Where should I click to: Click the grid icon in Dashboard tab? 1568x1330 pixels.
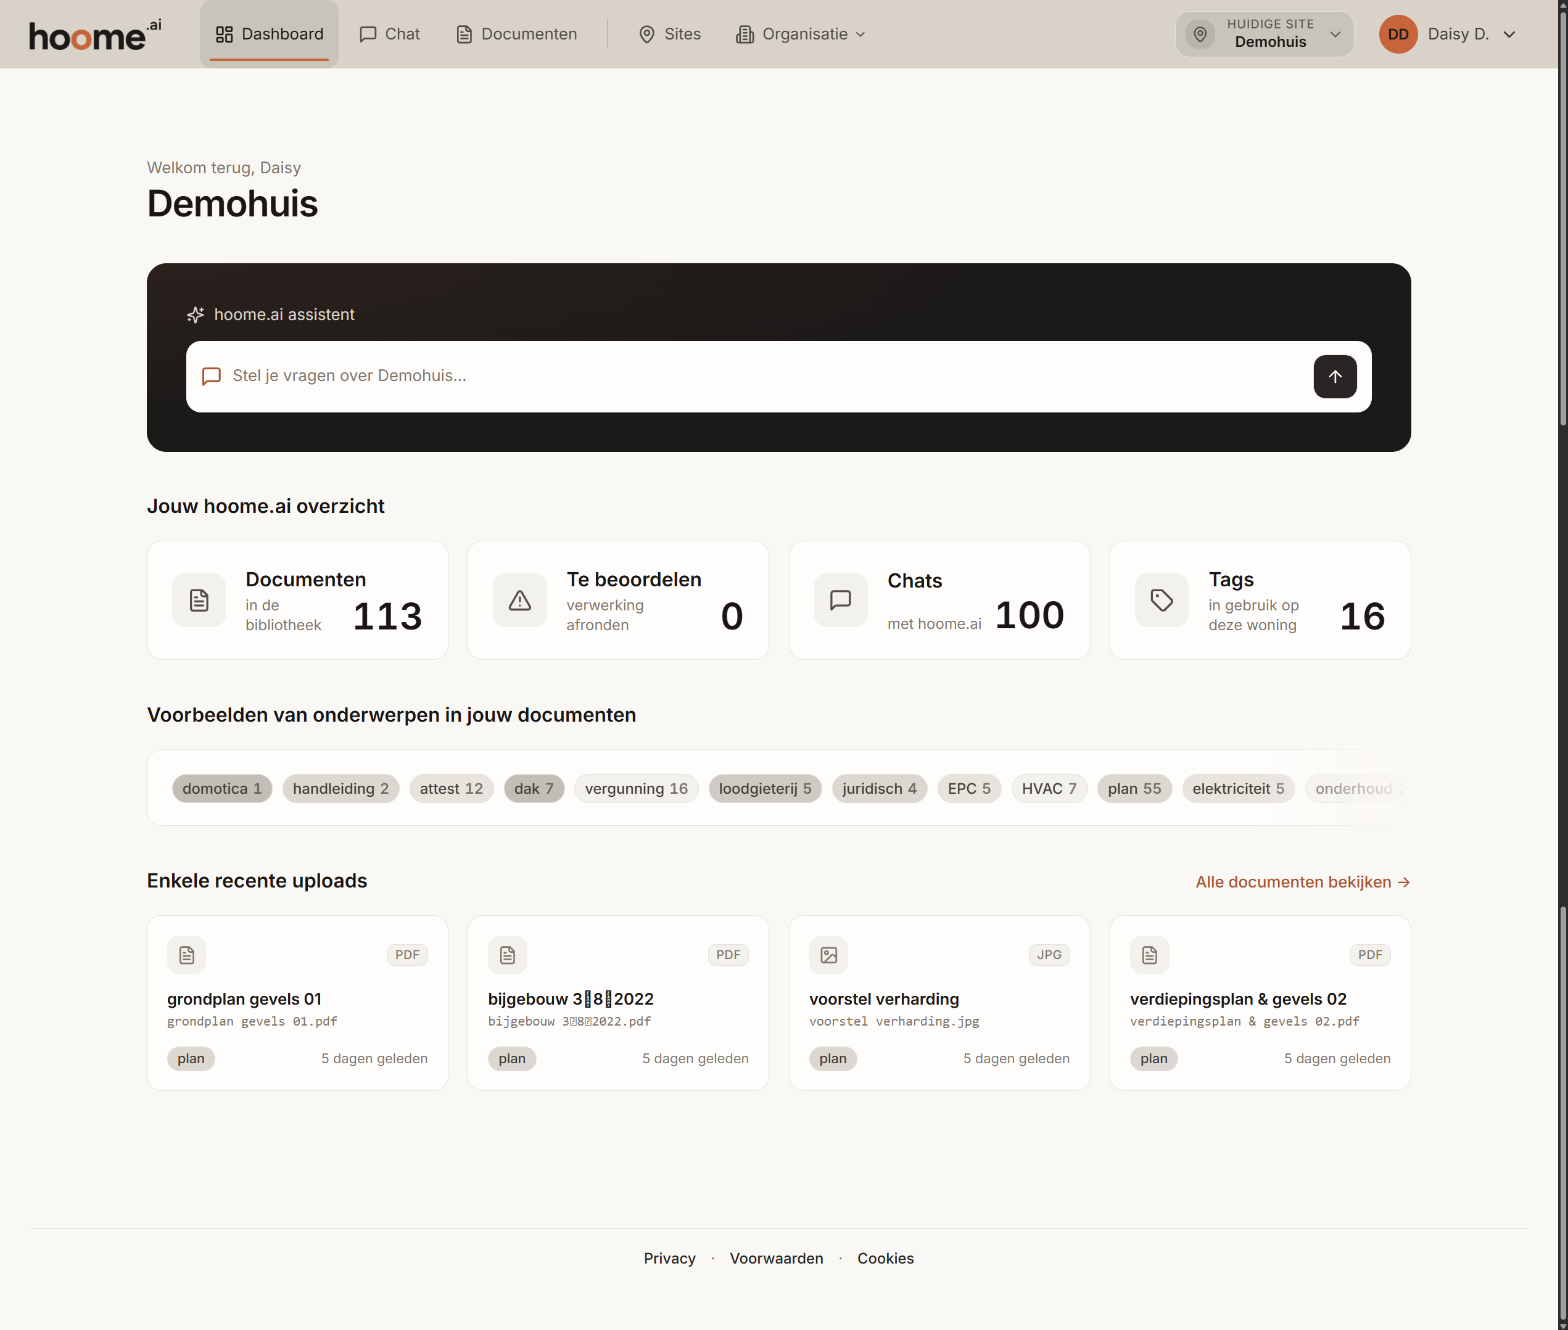point(224,35)
